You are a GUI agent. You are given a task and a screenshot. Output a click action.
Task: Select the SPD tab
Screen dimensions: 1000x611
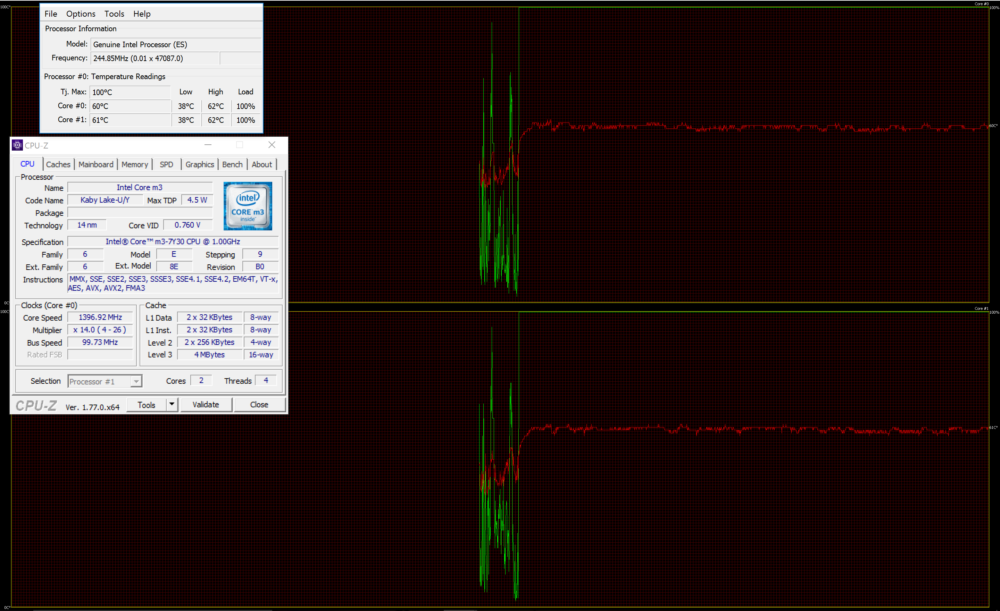point(166,164)
